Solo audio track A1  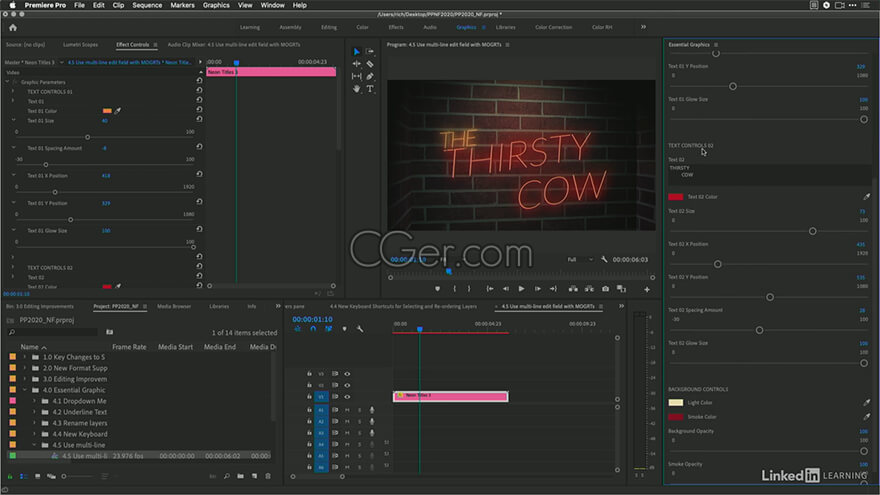pyautogui.click(x=360, y=410)
